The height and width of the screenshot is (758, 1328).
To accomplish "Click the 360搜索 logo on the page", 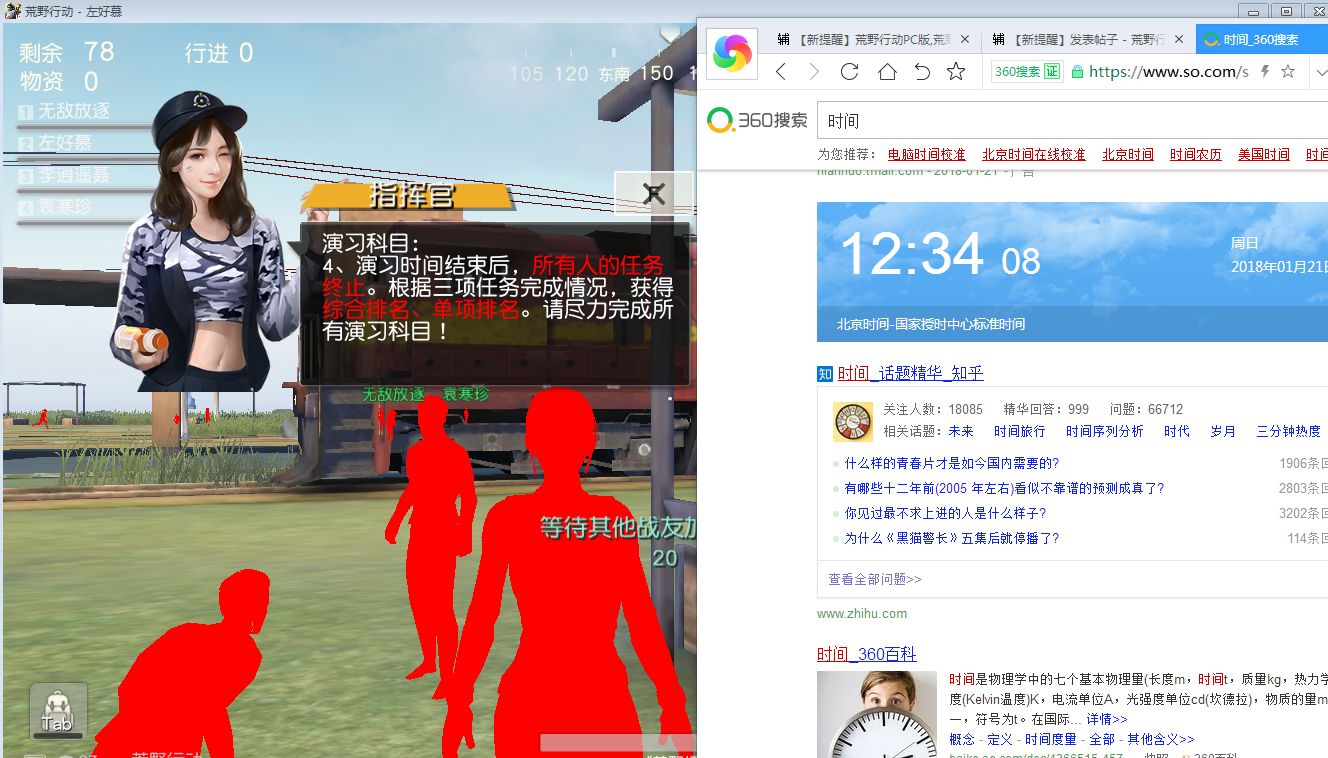I will [757, 121].
